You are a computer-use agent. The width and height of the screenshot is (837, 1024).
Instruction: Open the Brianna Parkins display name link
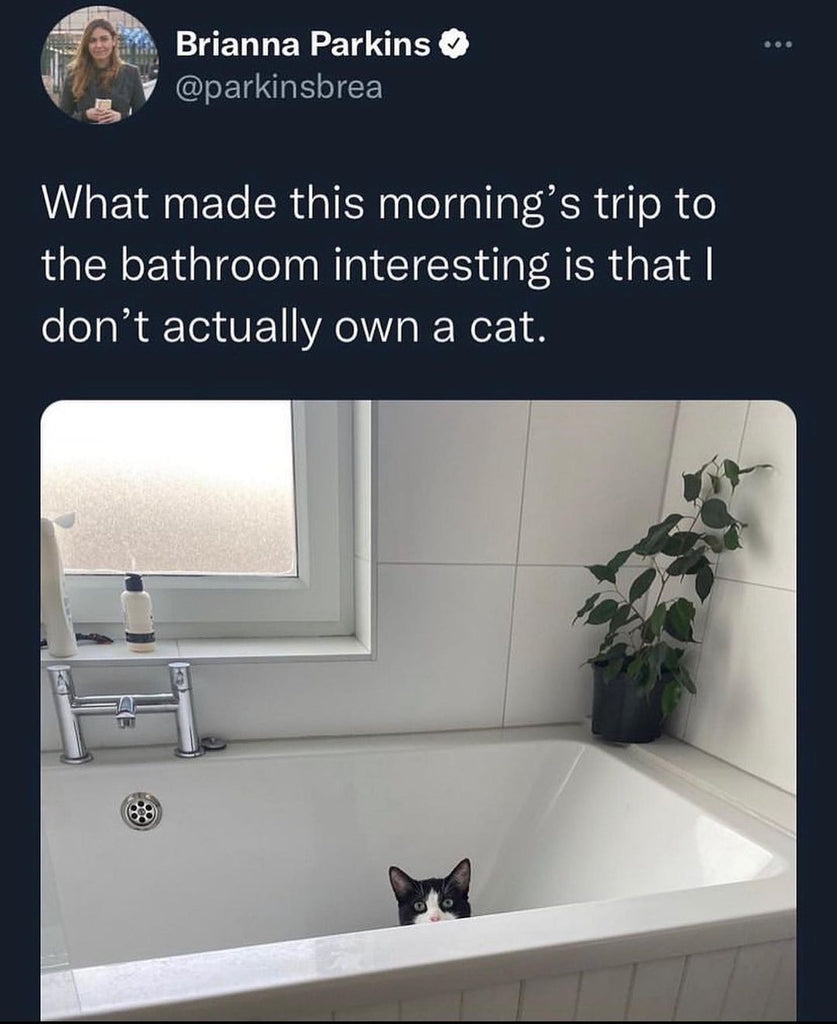[303, 44]
